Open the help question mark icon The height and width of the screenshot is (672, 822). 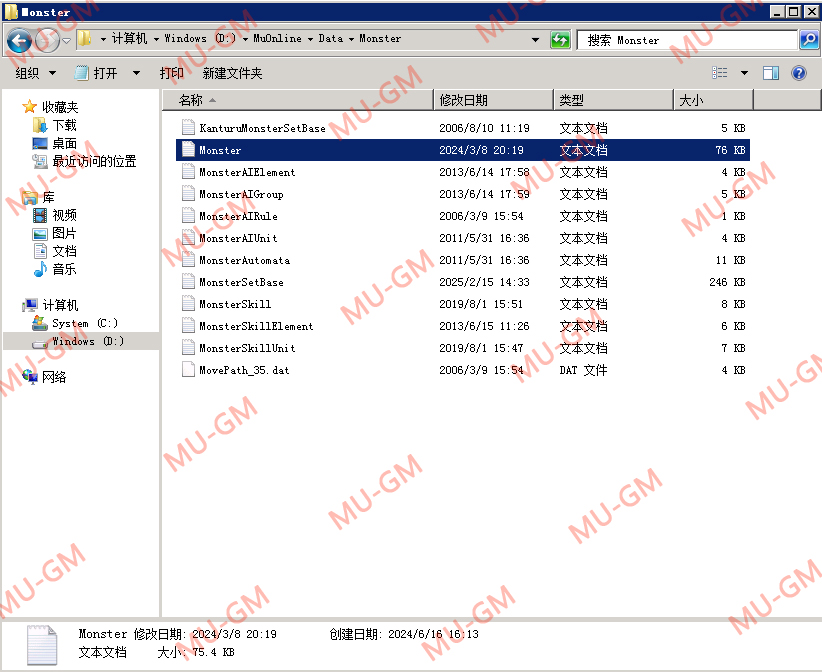click(799, 73)
